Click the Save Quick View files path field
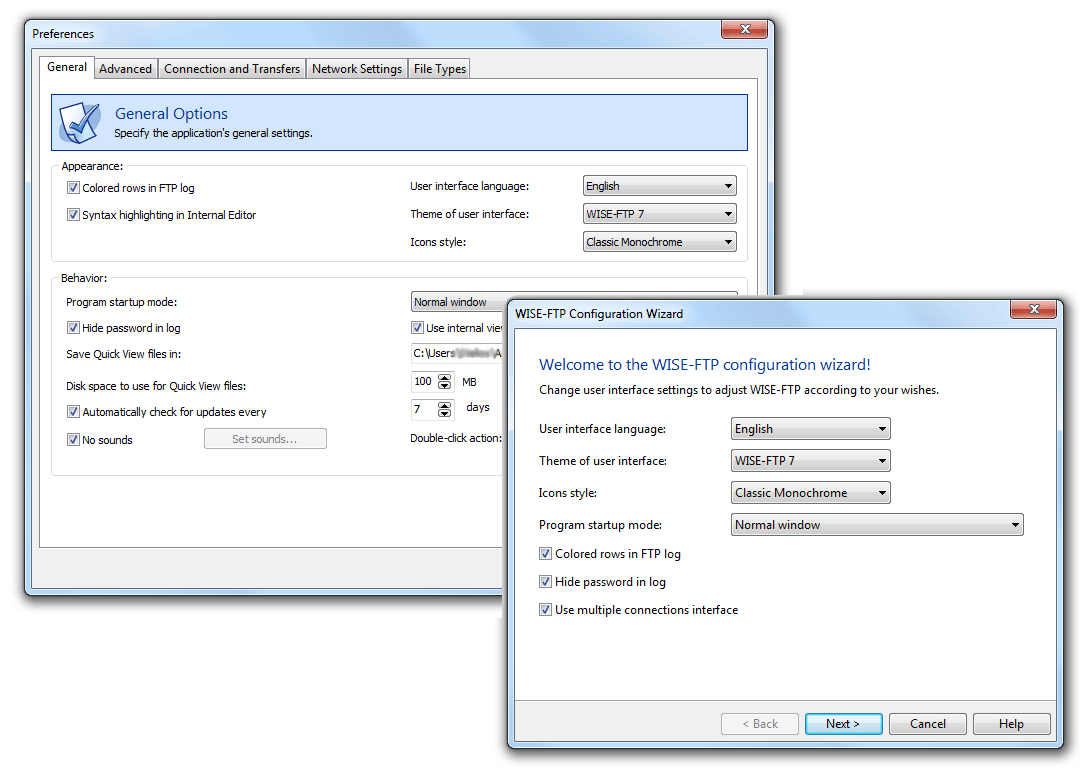The height and width of the screenshot is (770, 1090). [x=457, y=353]
